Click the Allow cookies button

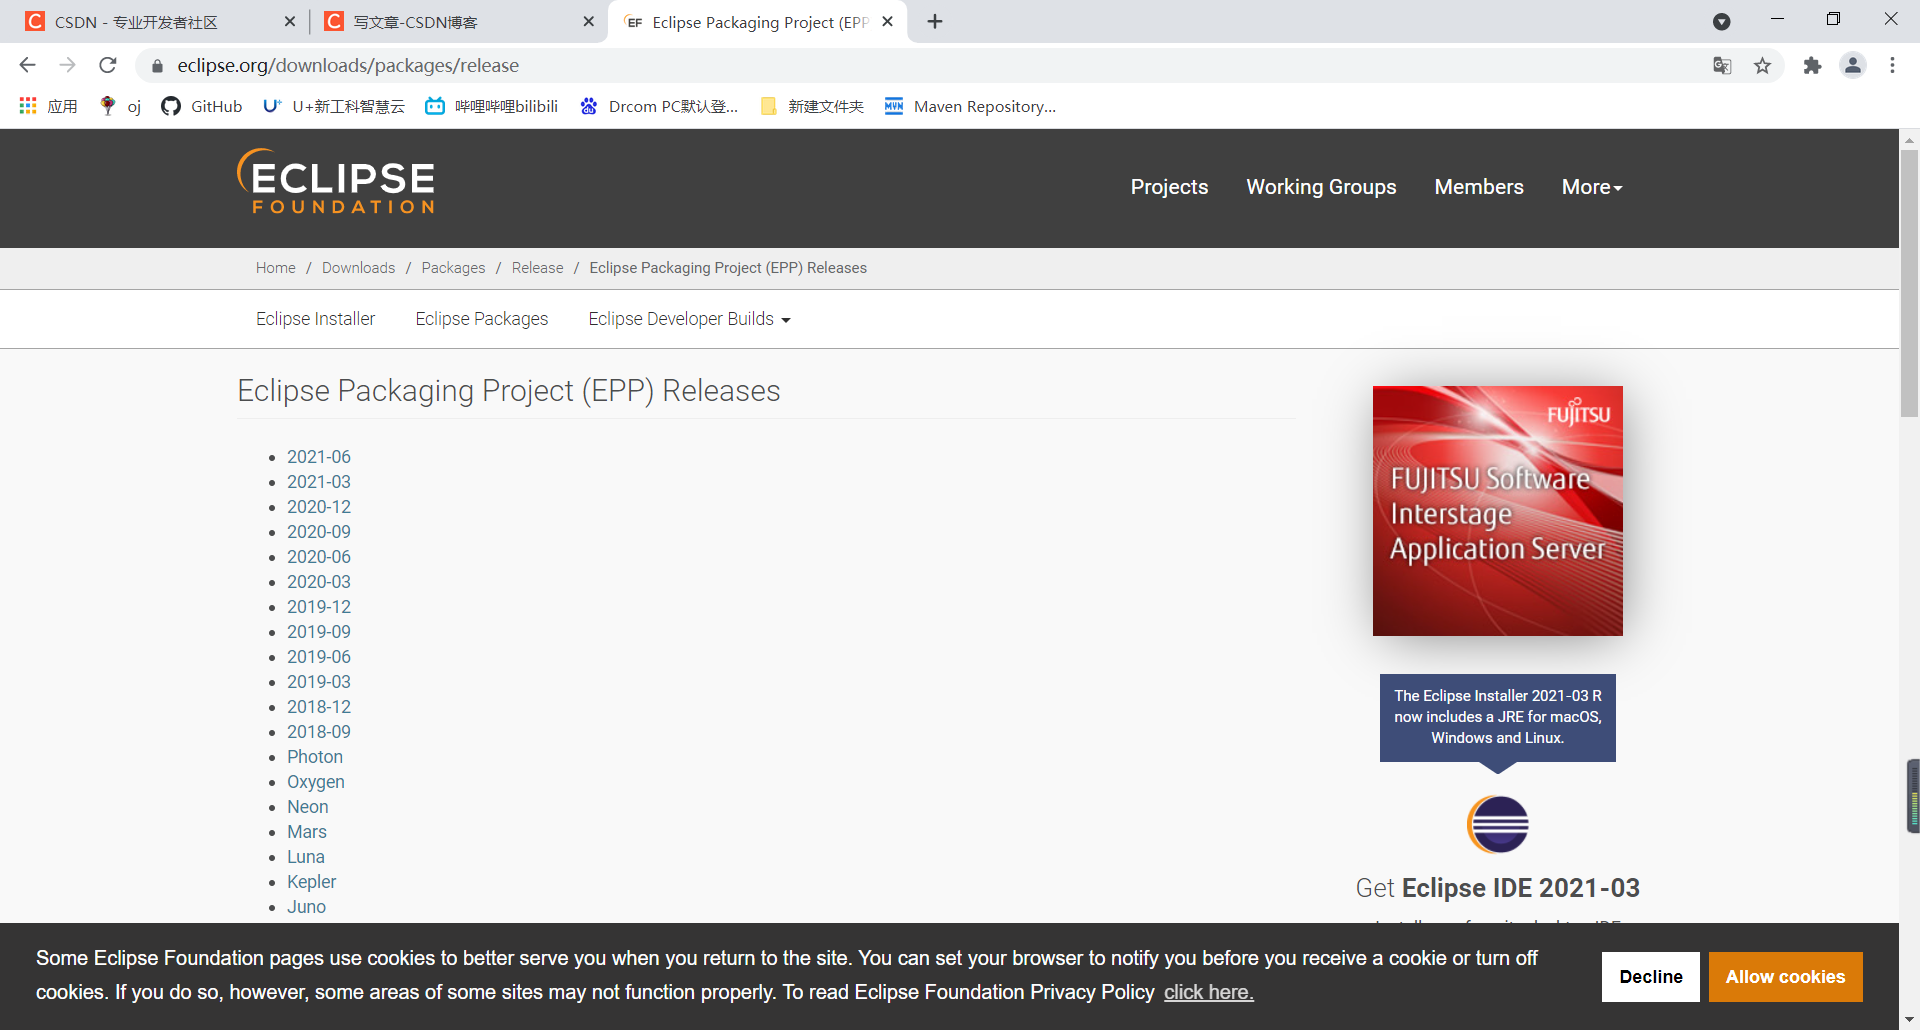pos(1785,977)
